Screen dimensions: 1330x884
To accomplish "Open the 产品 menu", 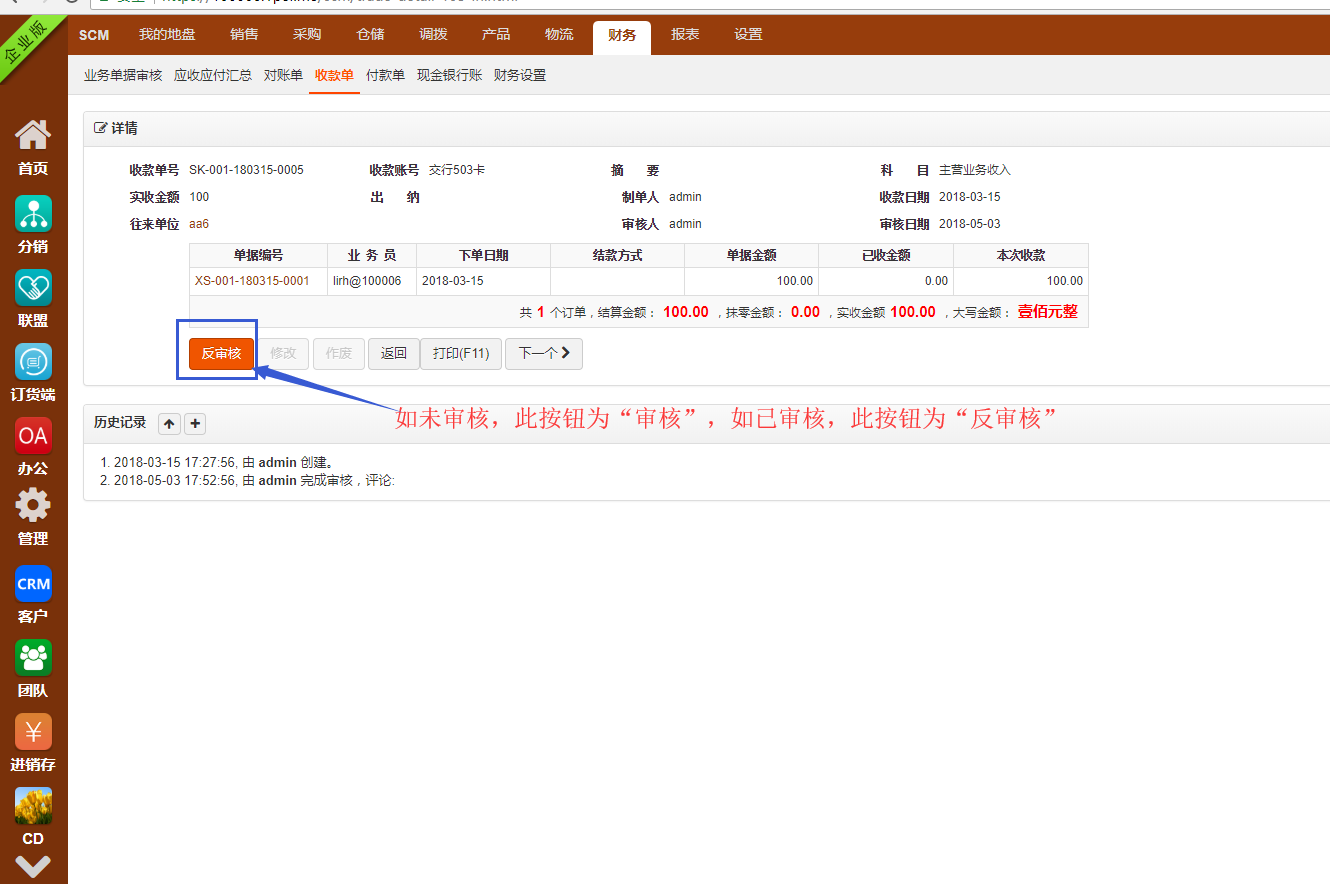I will coord(496,35).
